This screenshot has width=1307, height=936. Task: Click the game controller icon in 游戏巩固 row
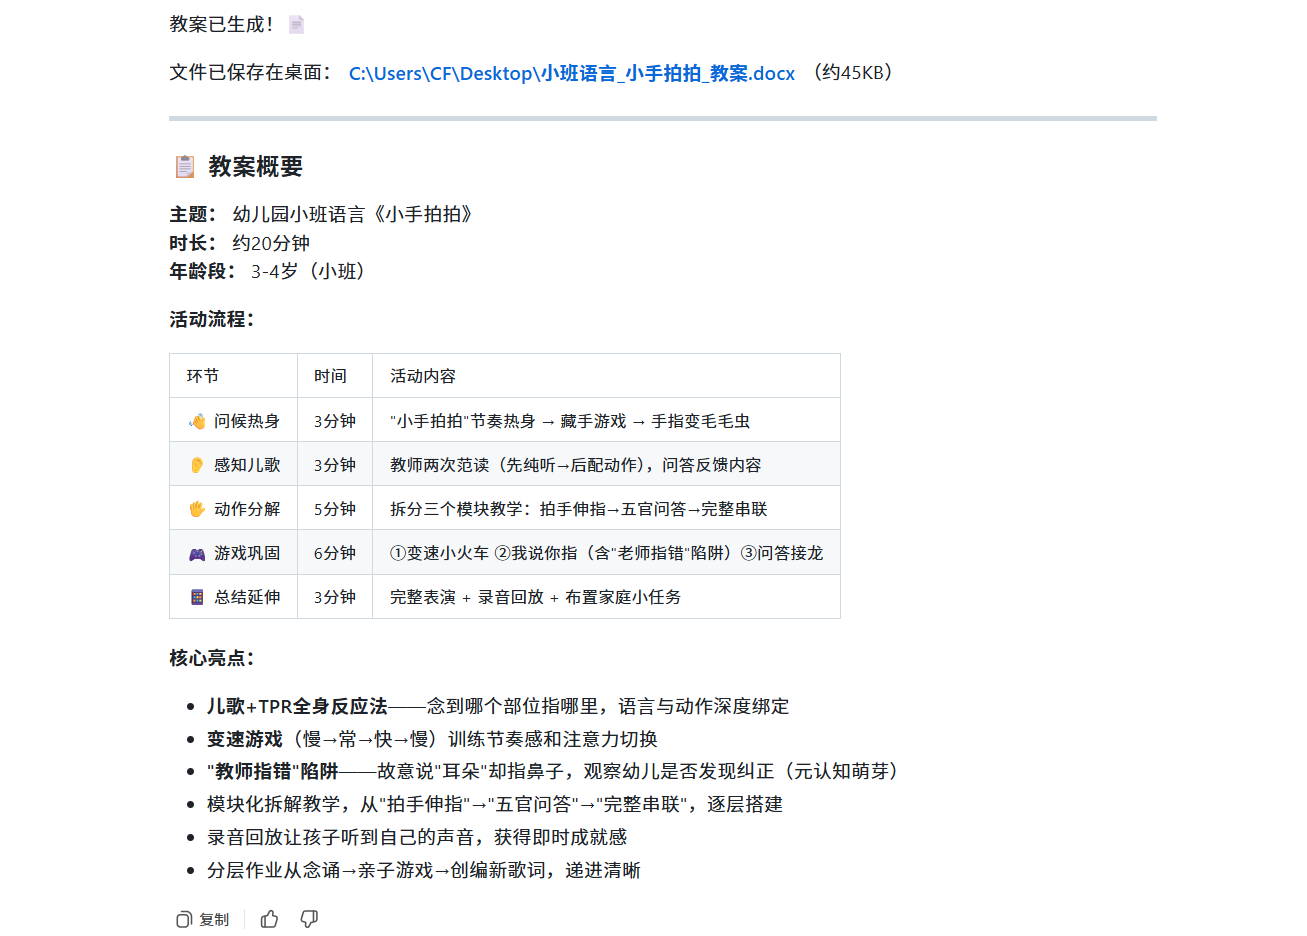pyautogui.click(x=197, y=553)
